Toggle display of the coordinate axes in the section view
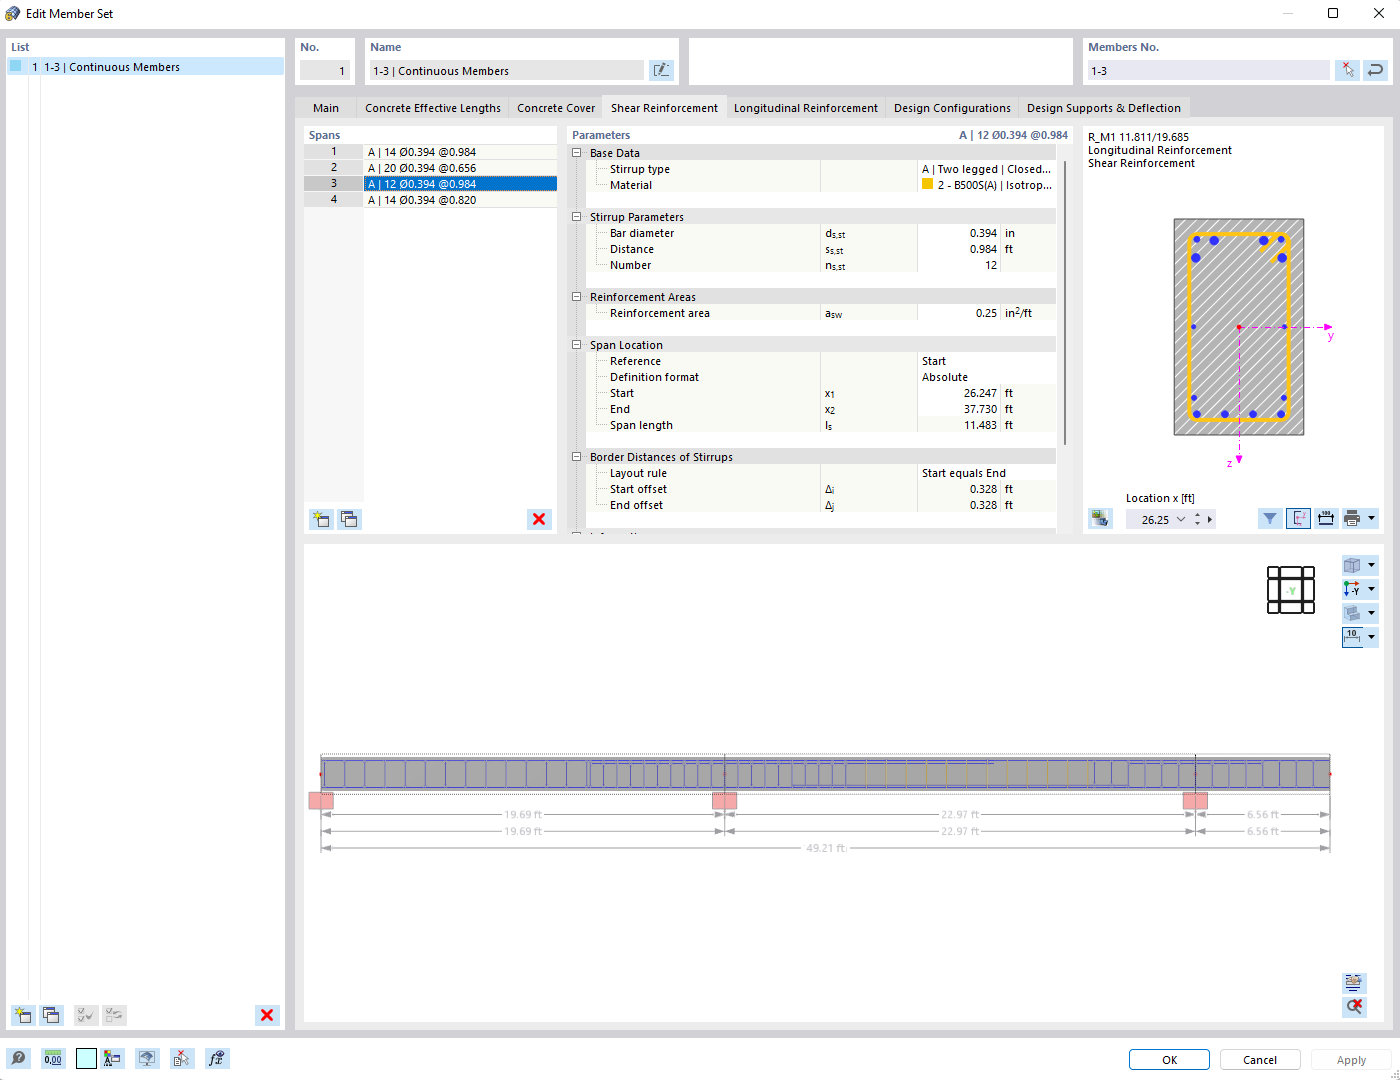Image resolution: width=1400 pixels, height=1080 pixels. [1298, 518]
